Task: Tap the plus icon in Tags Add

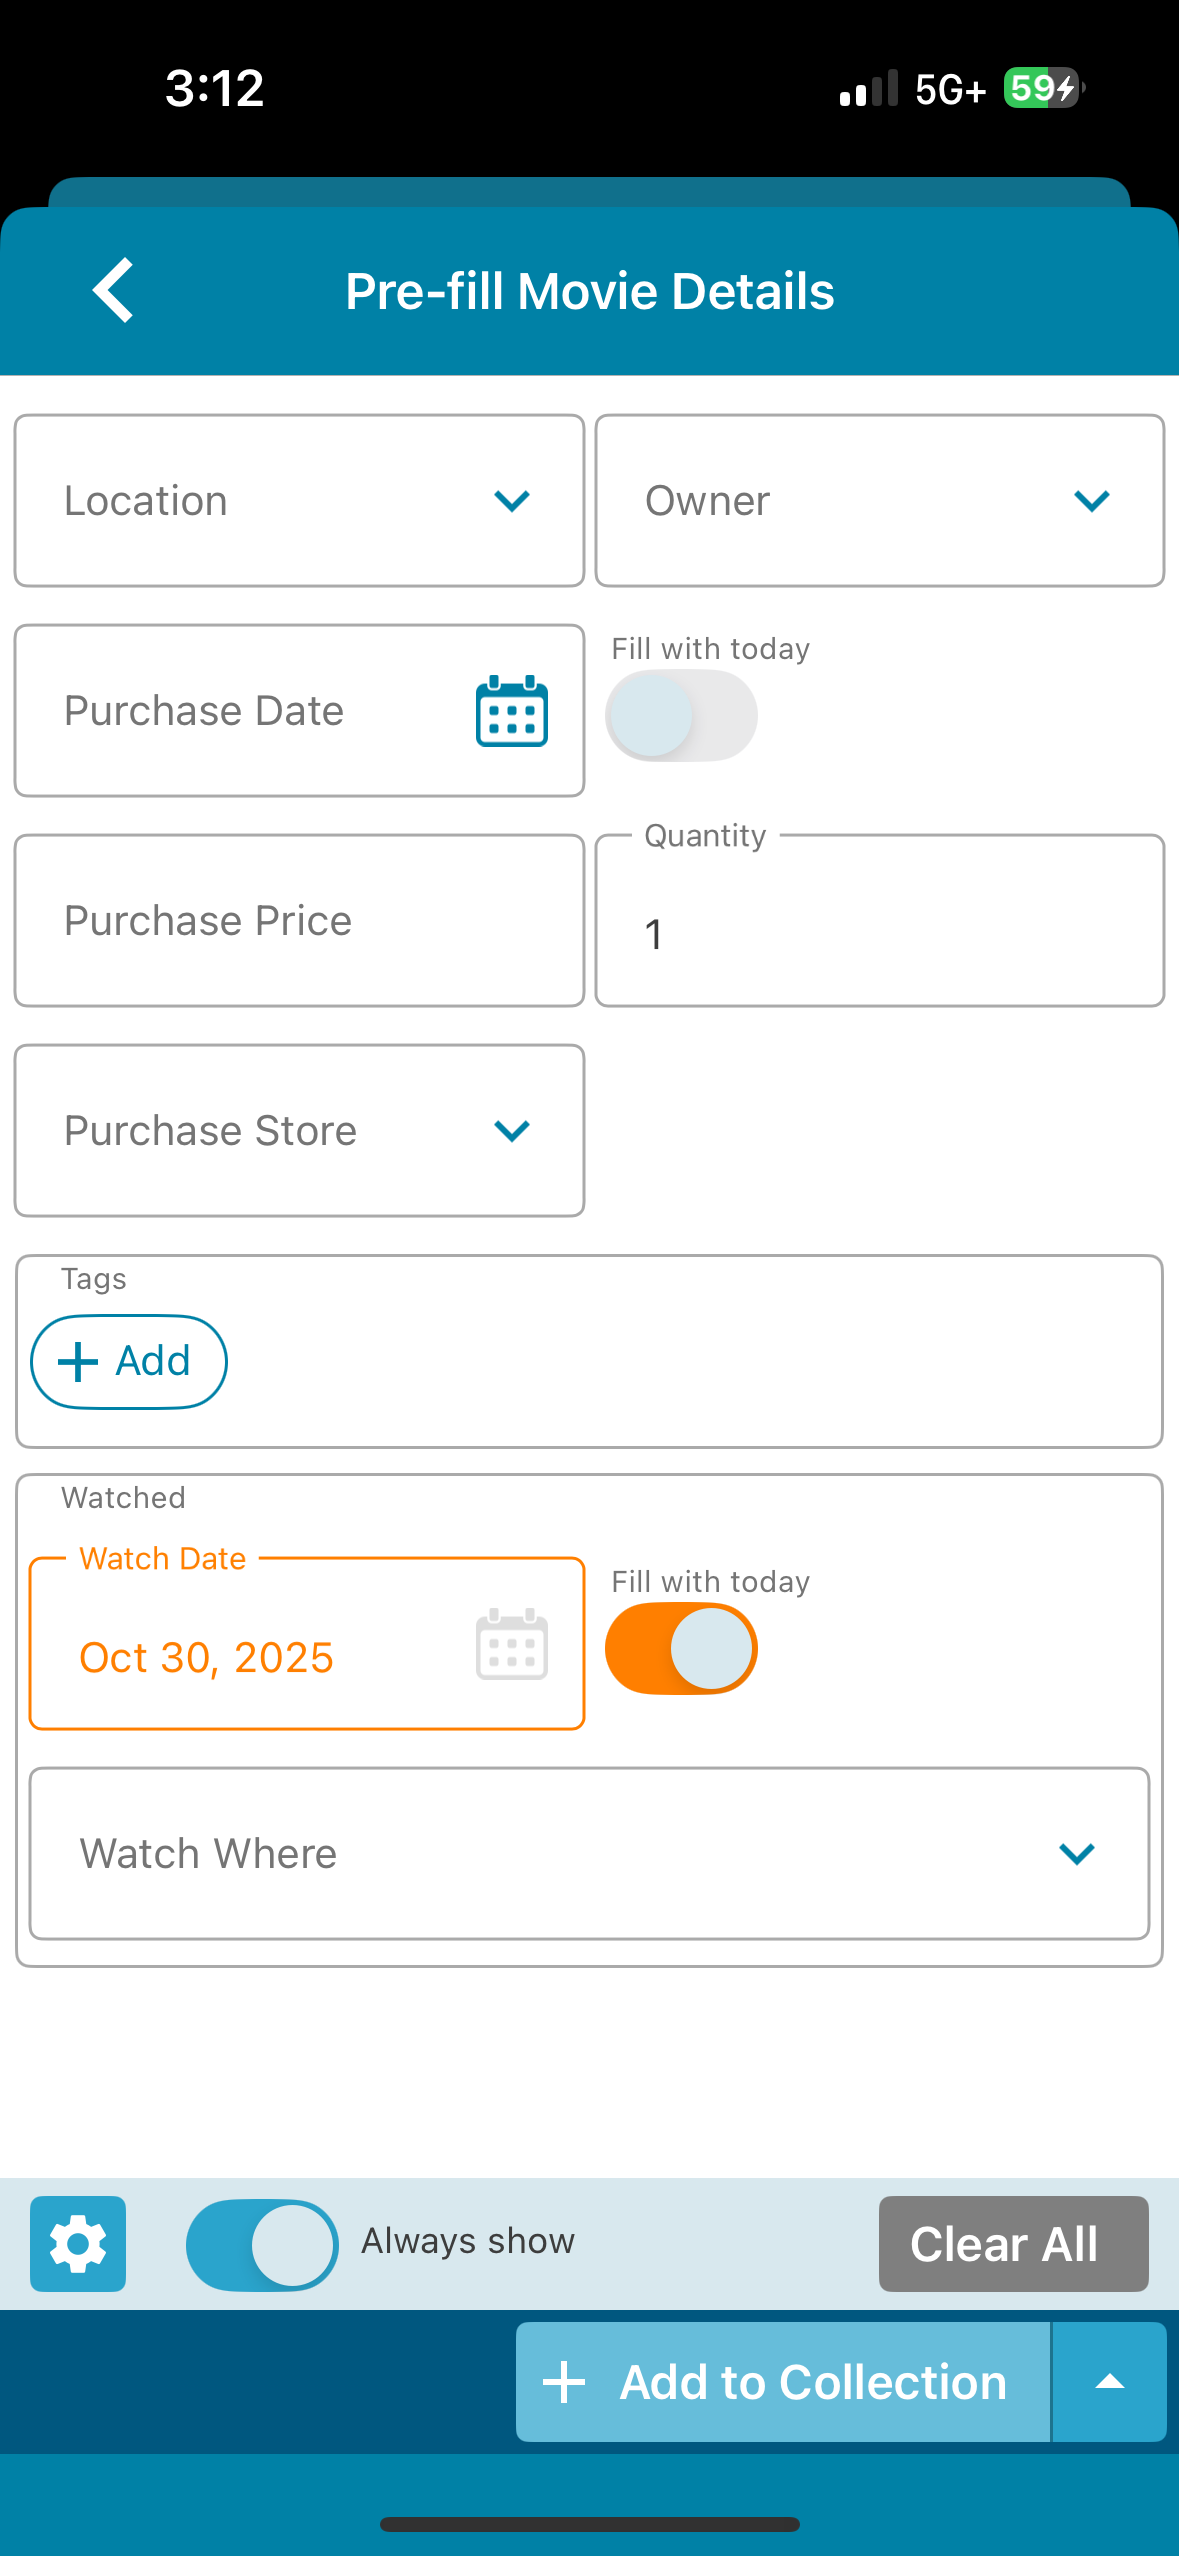Action: (x=78, y=1362)
